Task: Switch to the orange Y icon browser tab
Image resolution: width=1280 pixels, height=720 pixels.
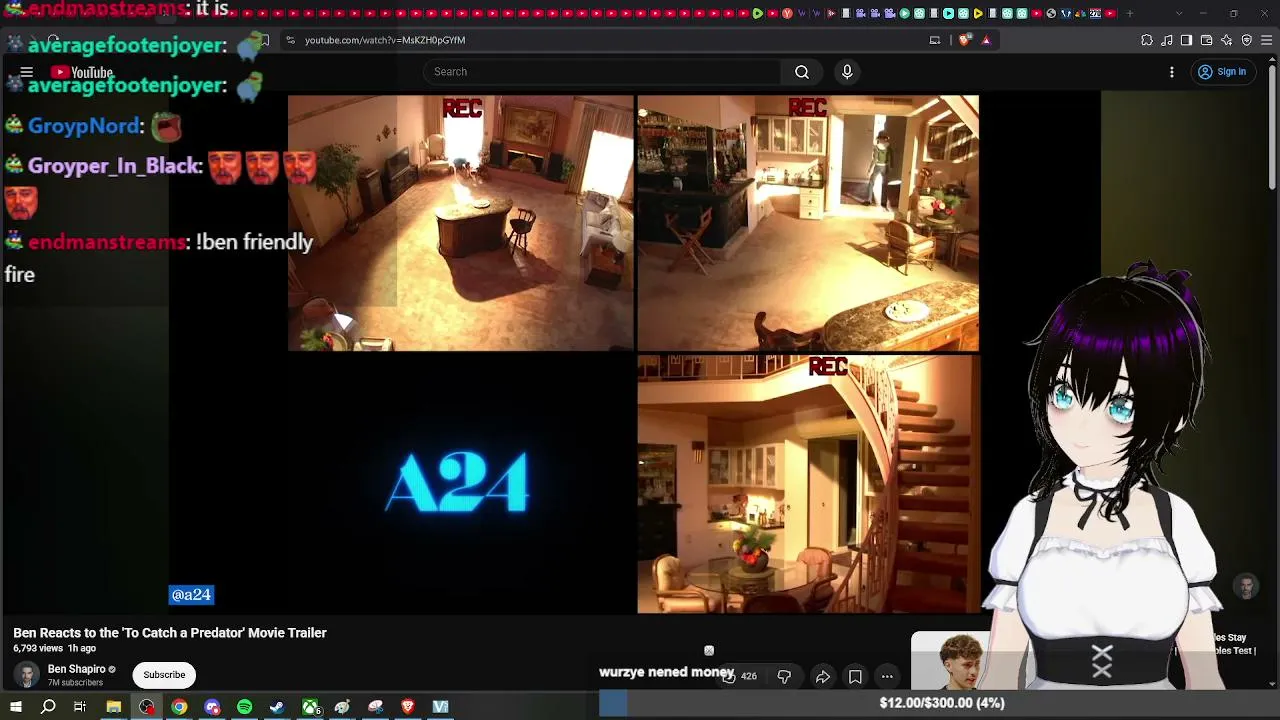Action: click(788, 13)
